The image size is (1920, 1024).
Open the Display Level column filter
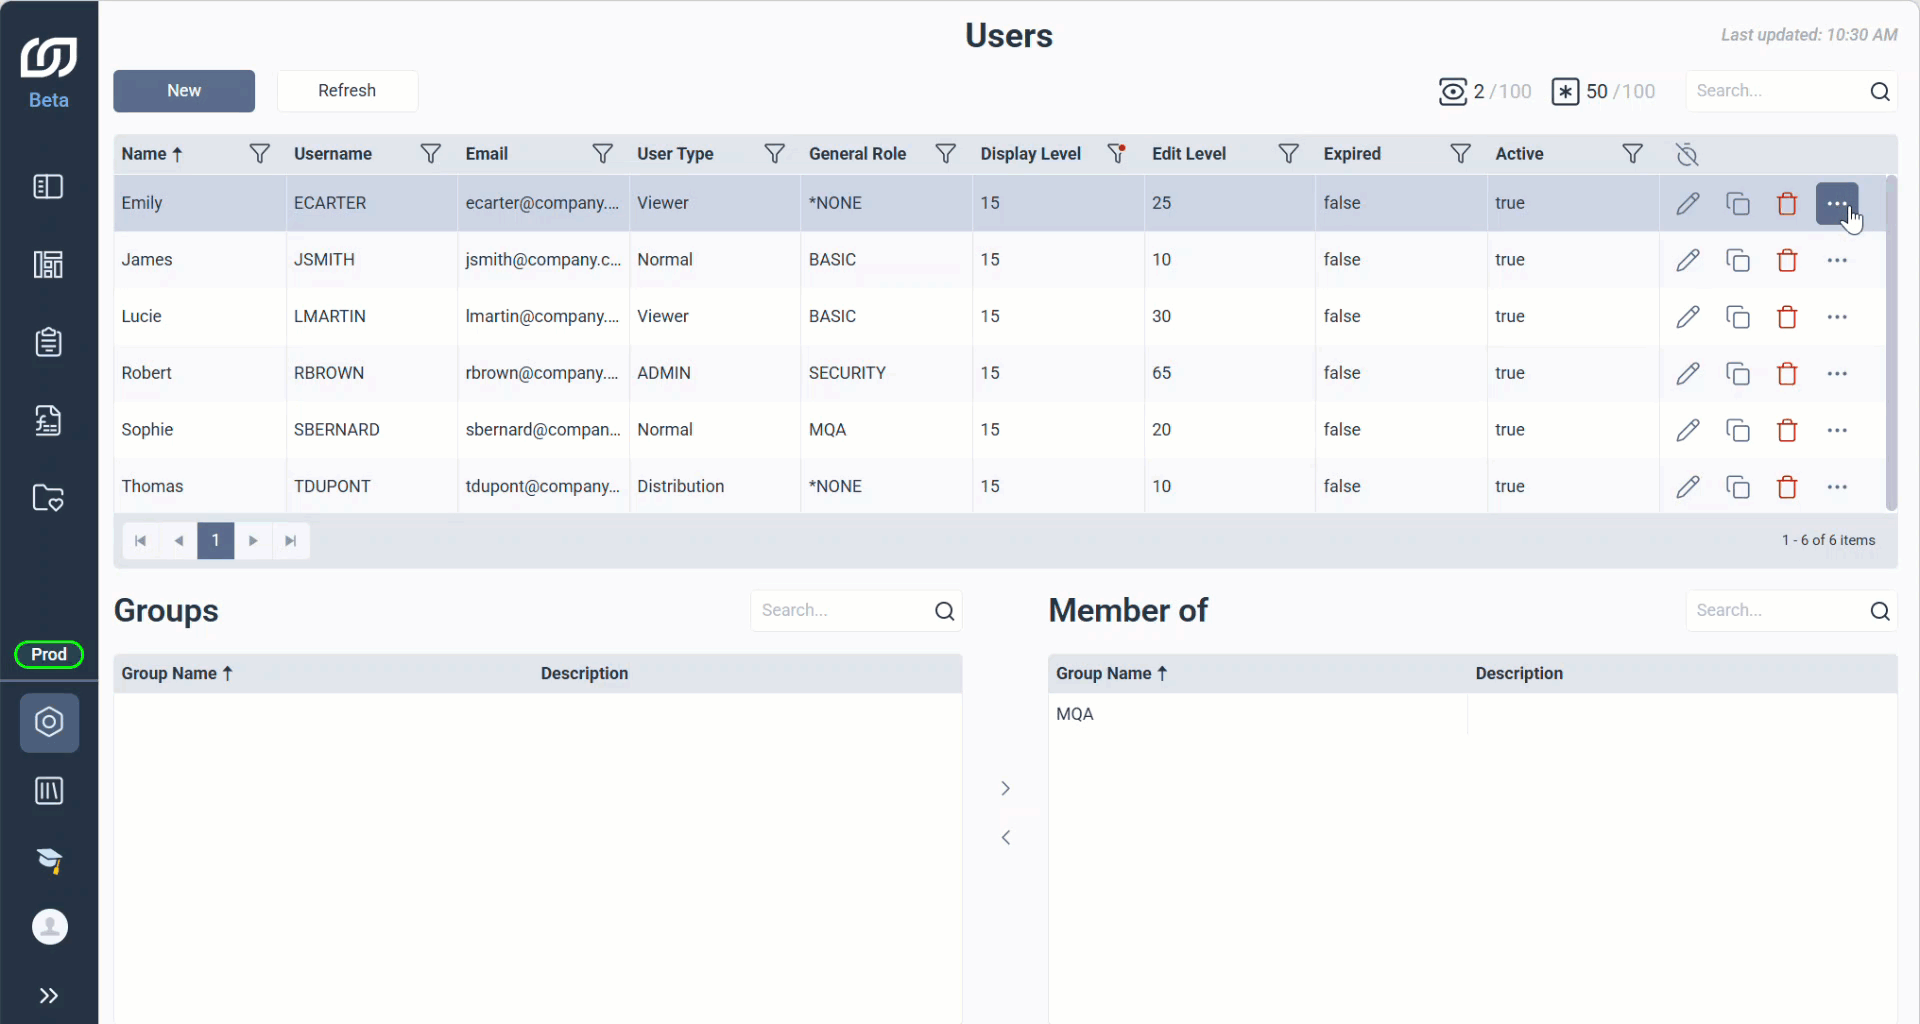click(x=1117, y=153)
